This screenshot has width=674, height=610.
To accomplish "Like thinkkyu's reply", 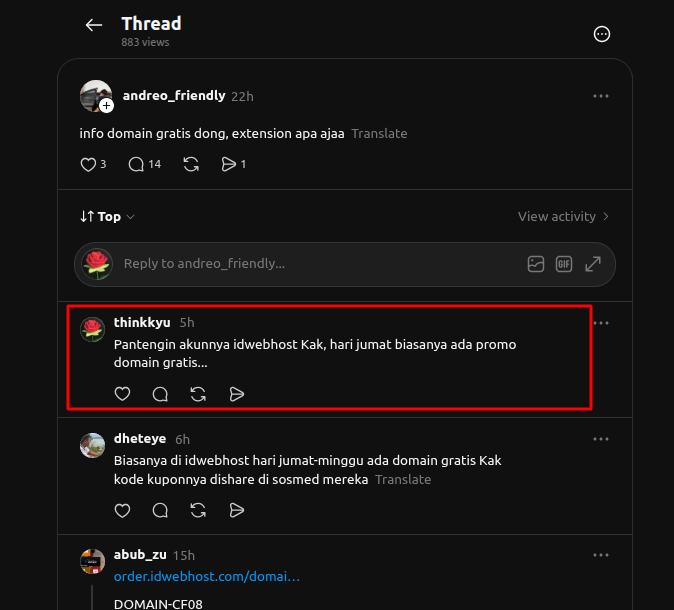I will coord(123,394).
